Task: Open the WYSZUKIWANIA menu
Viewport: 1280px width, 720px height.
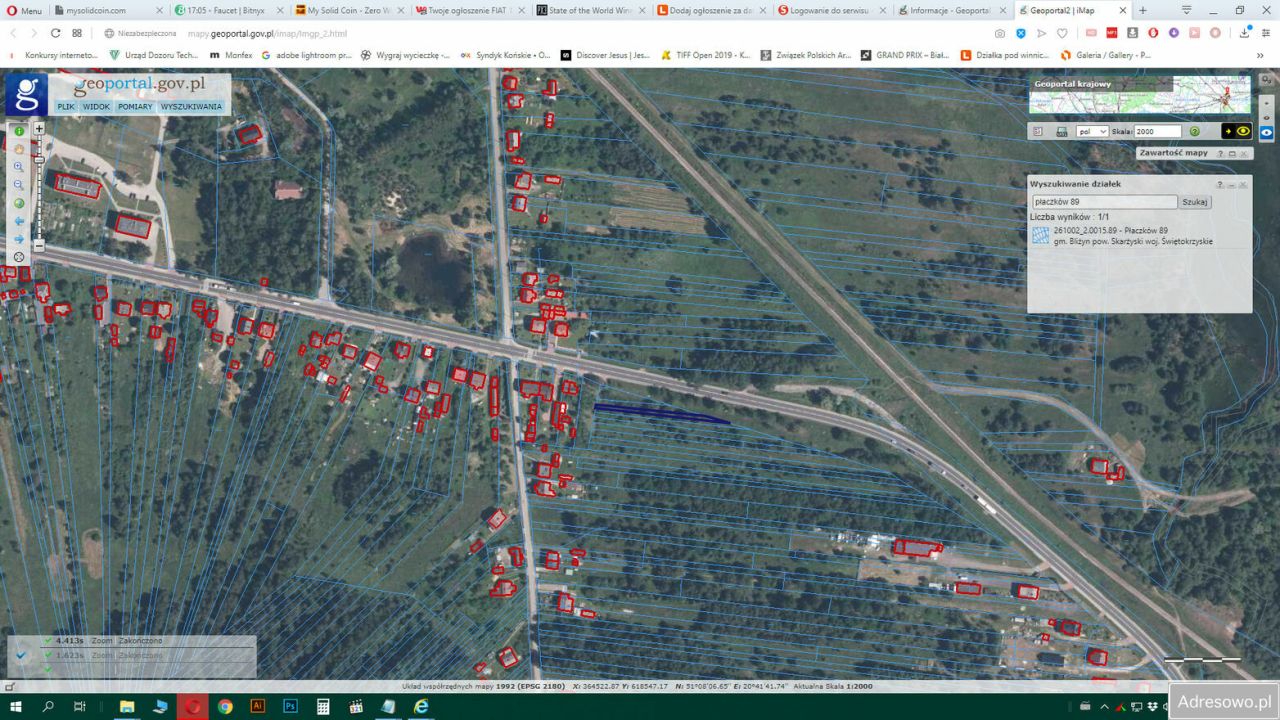Action: click(x=191, y=106)
